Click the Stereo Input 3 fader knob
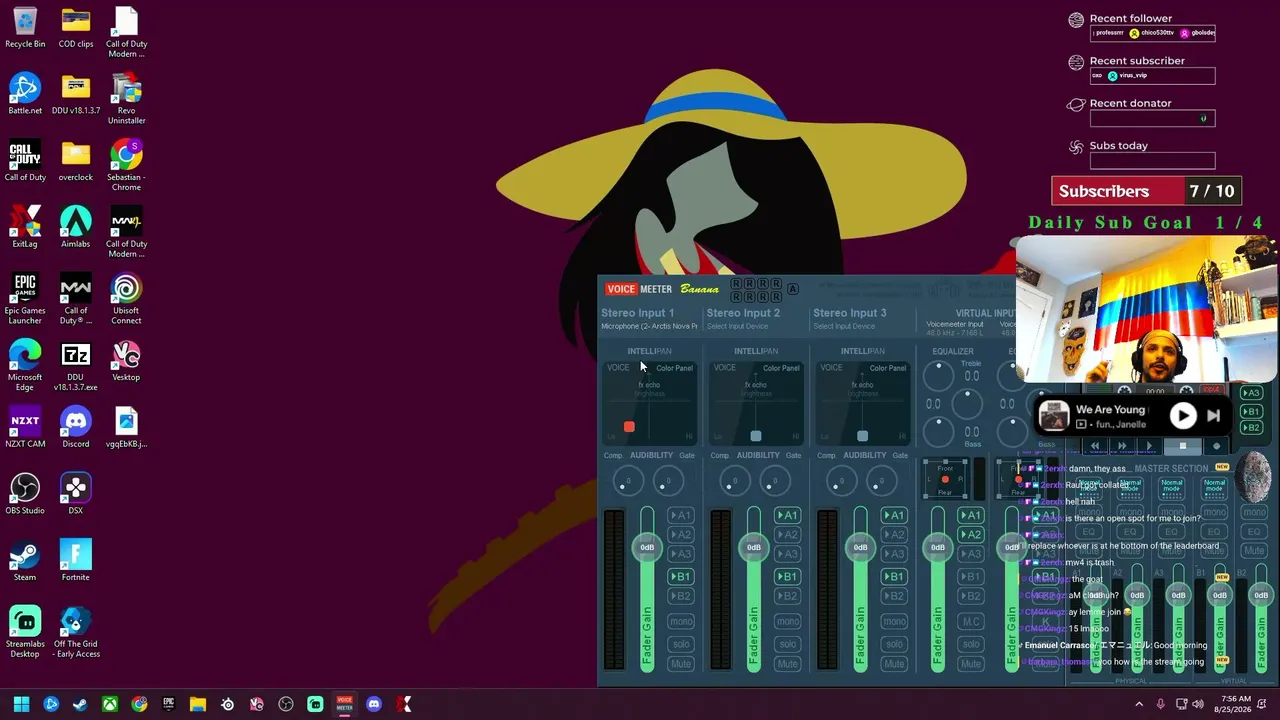Viewport: 1280px width, 720px height. pos(860,547)
